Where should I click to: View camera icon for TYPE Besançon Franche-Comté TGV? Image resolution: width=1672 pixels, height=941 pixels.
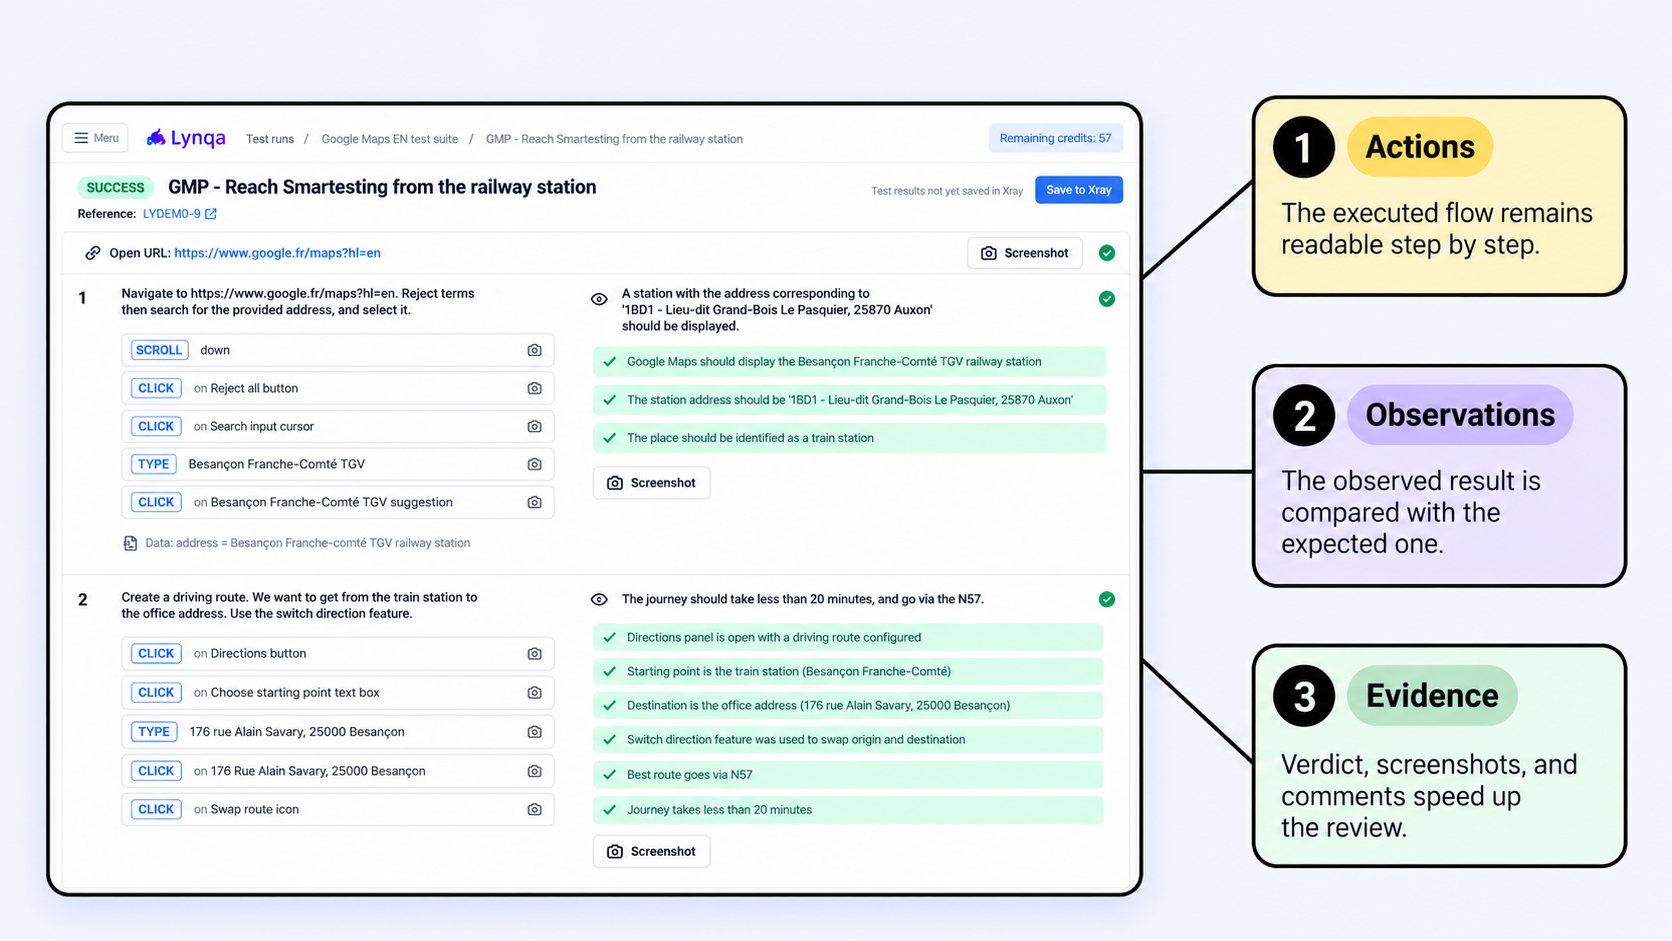(535, 464)
